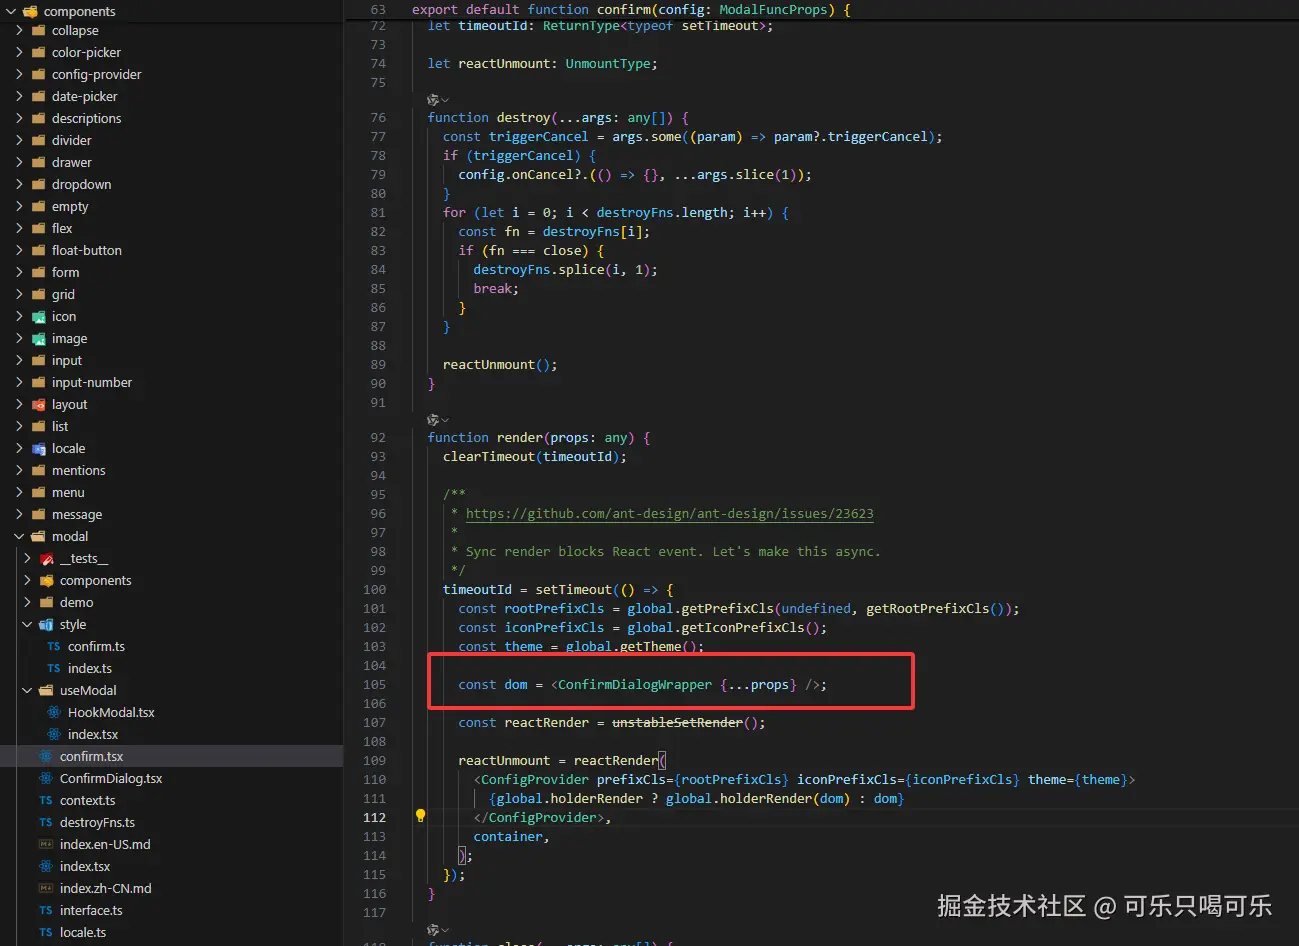Screen dimensions: 1299x946
Task: Click the React file icon of ConfirmDialog.tsx
Action: click(46, 778)
